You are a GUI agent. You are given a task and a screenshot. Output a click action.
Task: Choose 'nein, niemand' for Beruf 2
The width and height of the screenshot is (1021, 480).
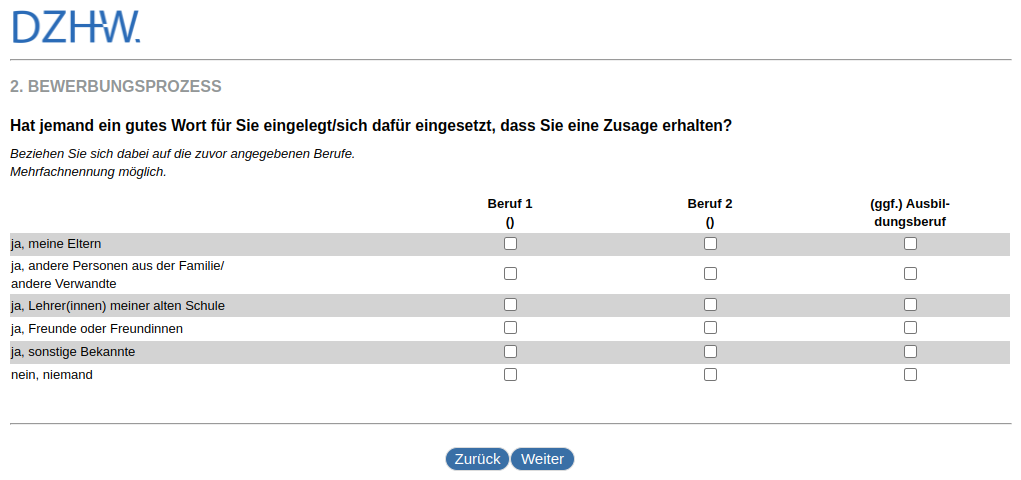click(x=710, y=374)
